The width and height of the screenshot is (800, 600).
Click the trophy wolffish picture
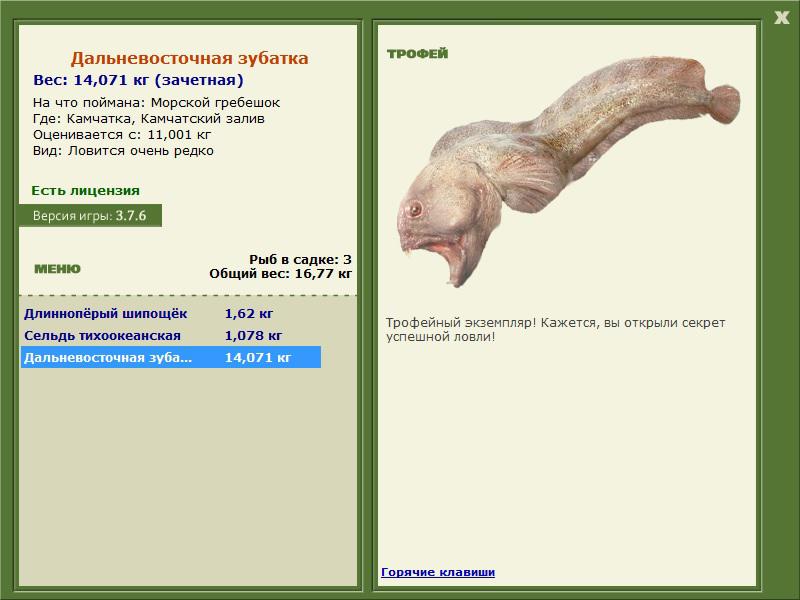pos(568,171)
